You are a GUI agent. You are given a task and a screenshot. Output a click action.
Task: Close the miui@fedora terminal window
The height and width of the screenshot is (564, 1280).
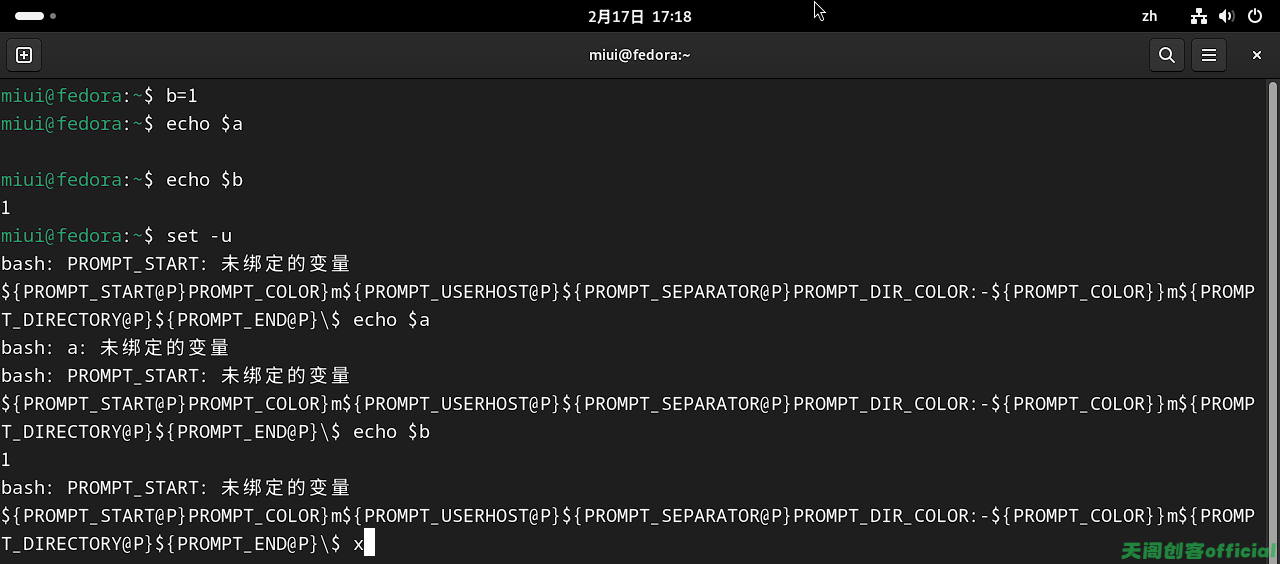click(x=1257, y=55)
